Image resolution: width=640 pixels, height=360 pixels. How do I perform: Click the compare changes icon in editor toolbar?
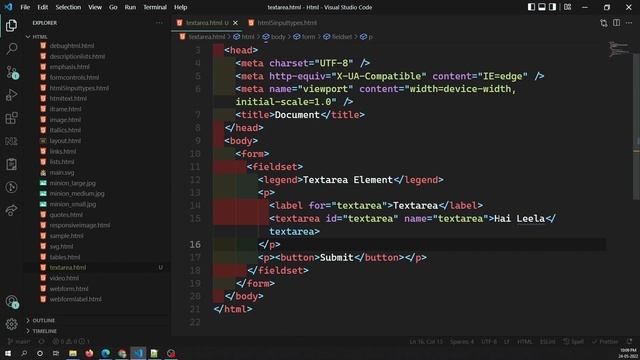point(604,23)
